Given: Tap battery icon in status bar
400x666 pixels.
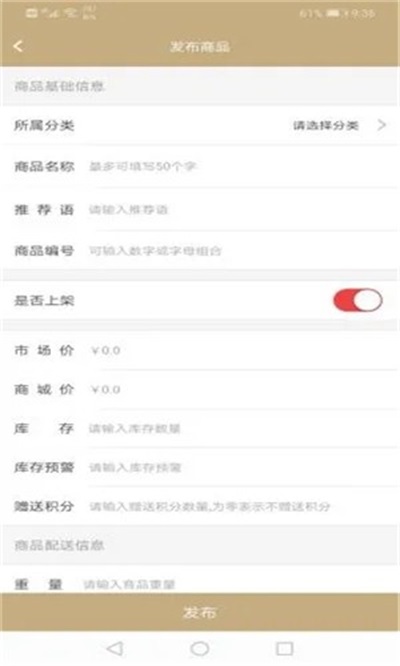Looking at the screenshot, I should (332, 13).
